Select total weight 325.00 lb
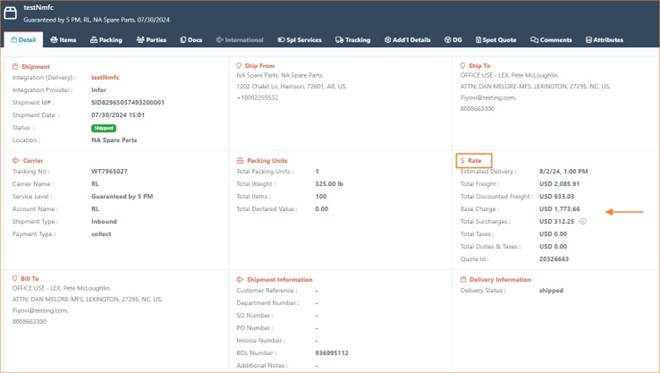The height and width of the screenshot is (373, 660). click(329, 184)
